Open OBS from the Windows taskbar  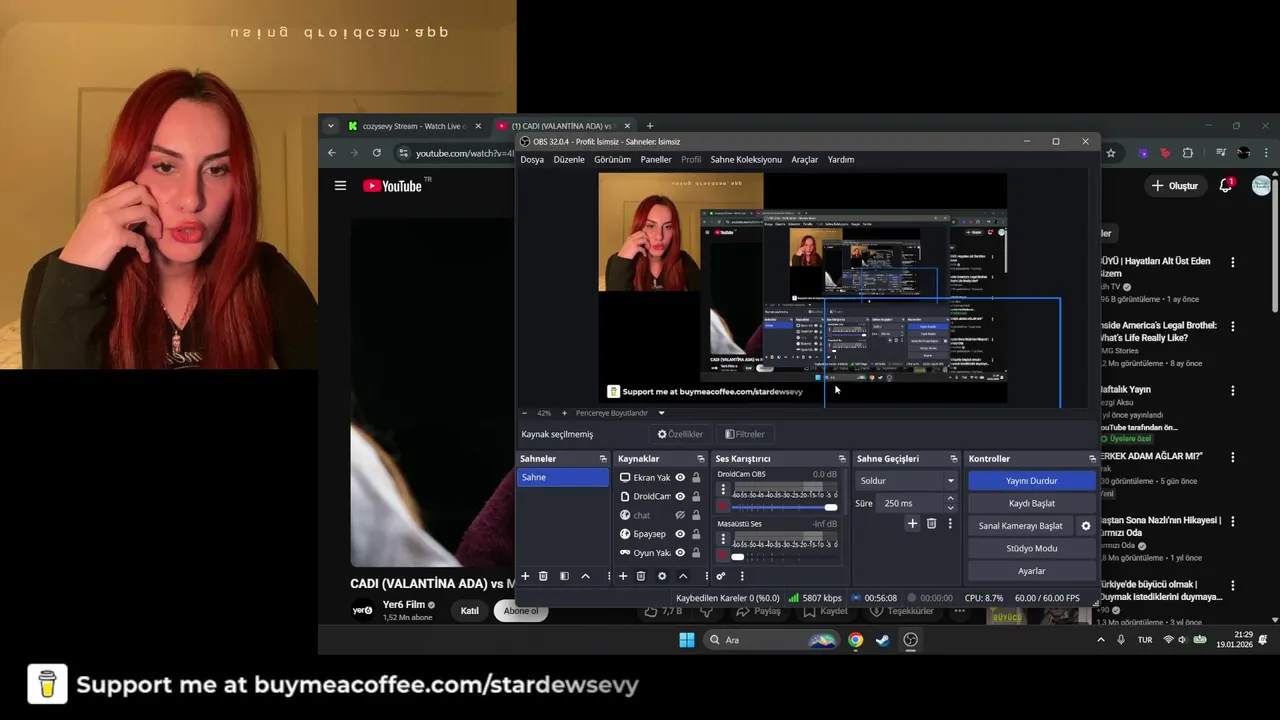910,640
